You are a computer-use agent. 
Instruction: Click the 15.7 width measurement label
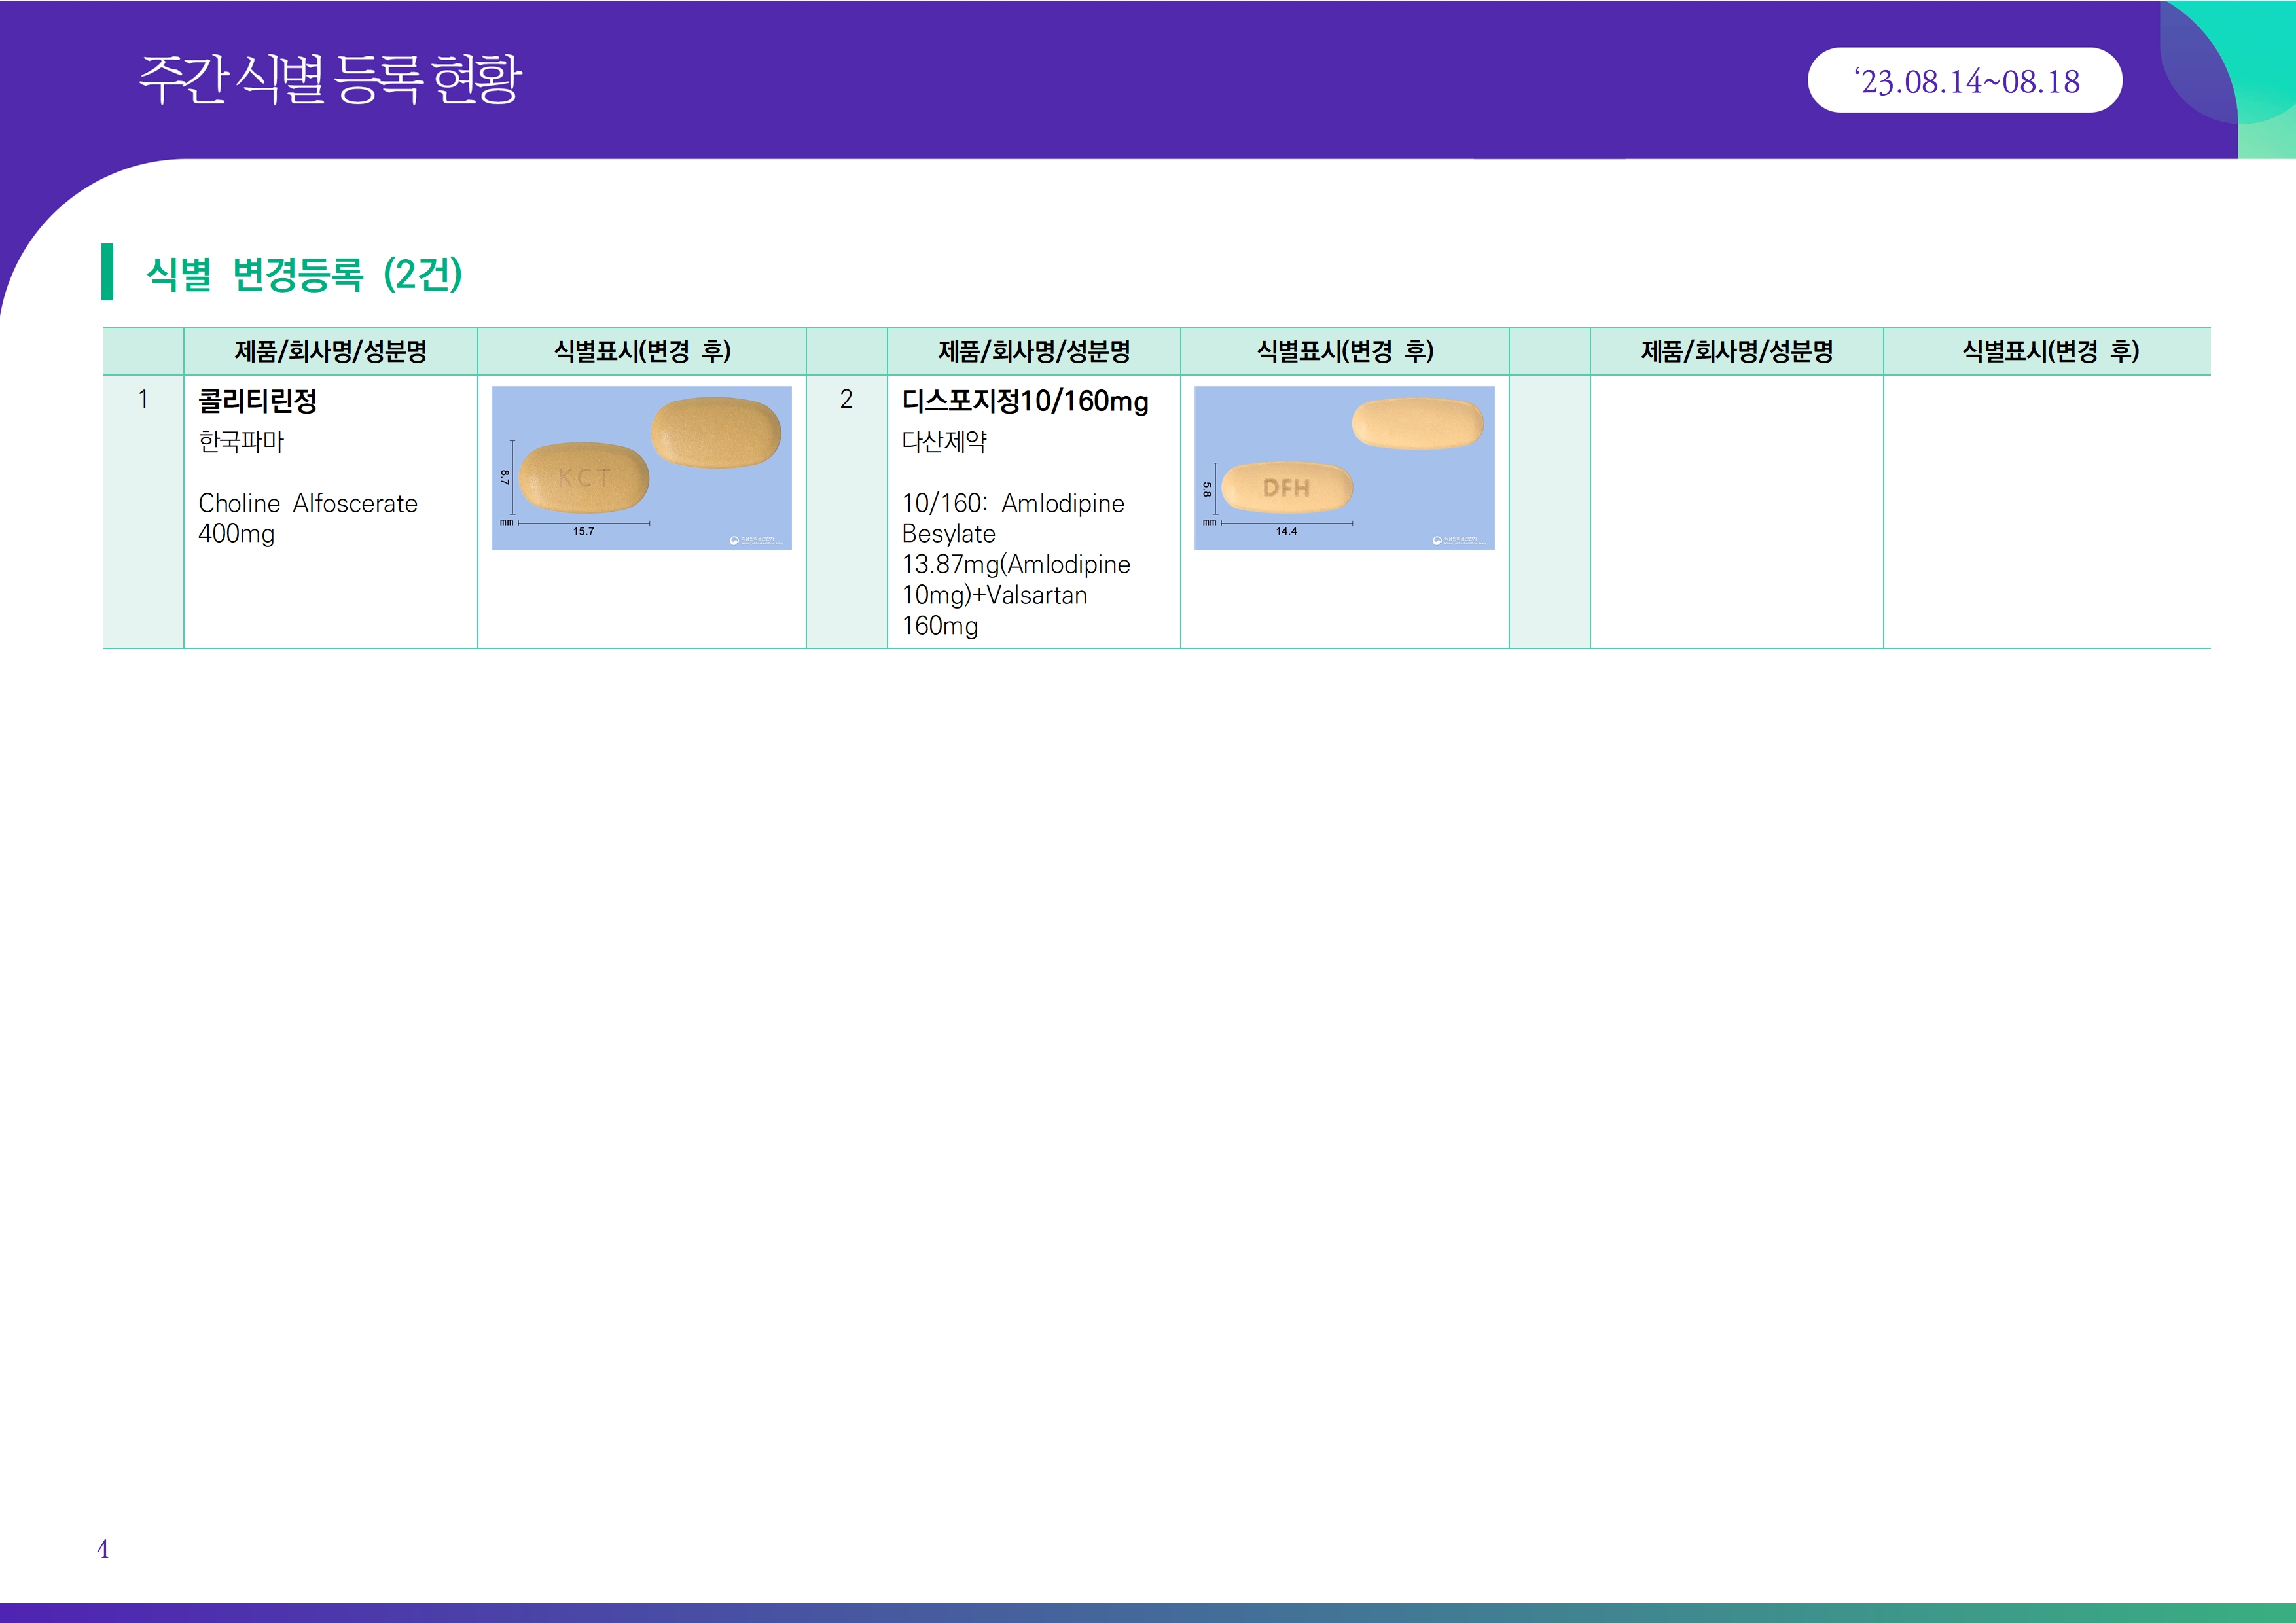583,532
